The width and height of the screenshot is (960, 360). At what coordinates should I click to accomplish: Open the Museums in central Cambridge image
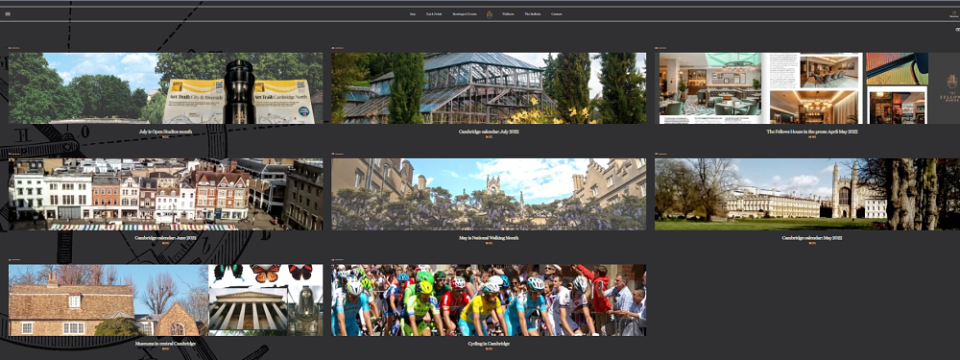(166, 300)
